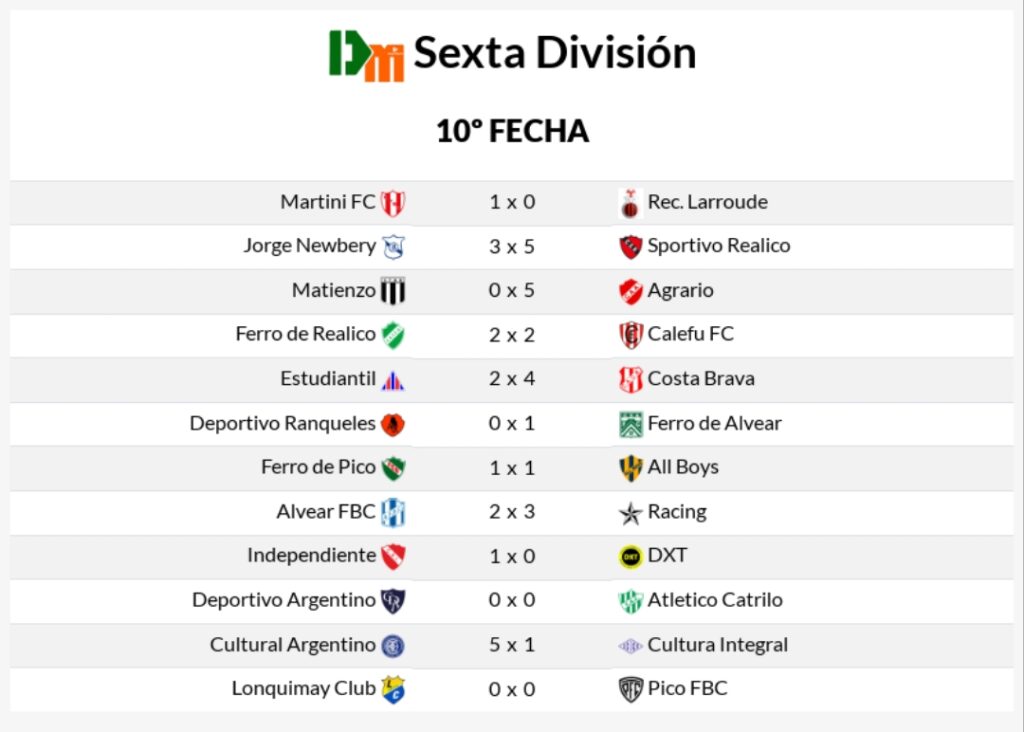Click the Pico FBC shield crest
Viewport: 1024px width, 732px height.
(630, 690)
